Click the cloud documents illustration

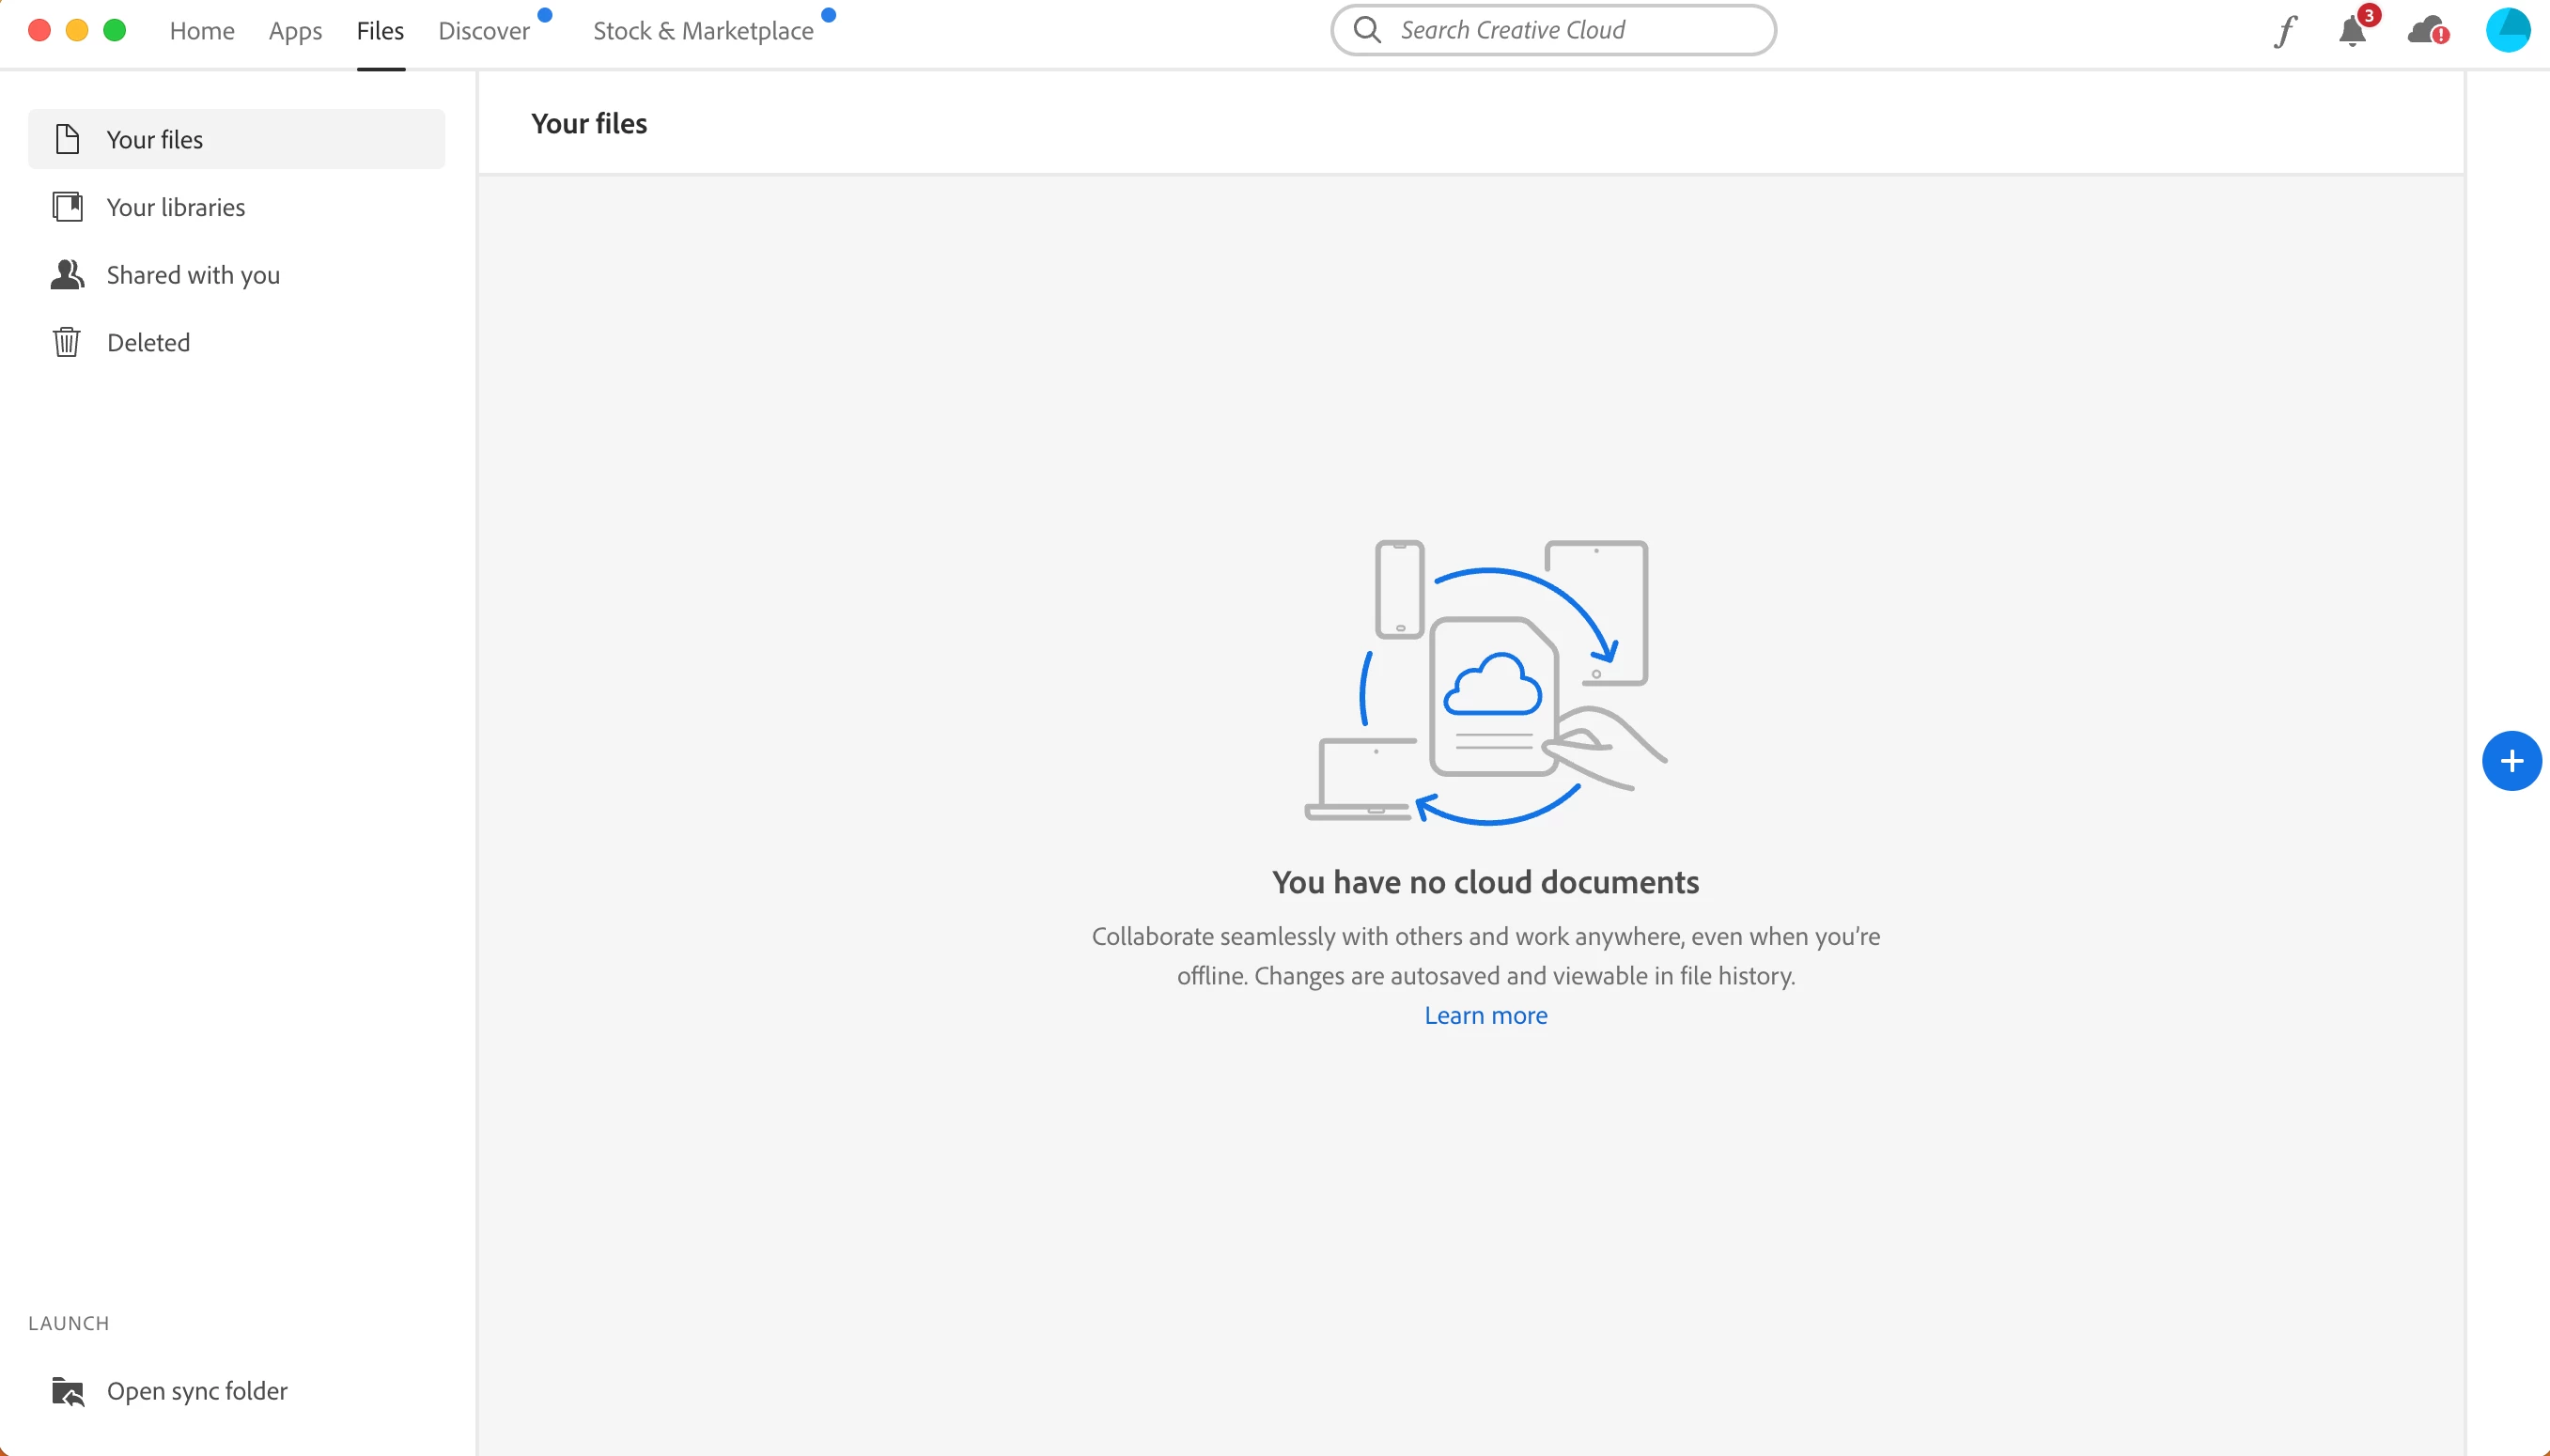(1485, 682)
